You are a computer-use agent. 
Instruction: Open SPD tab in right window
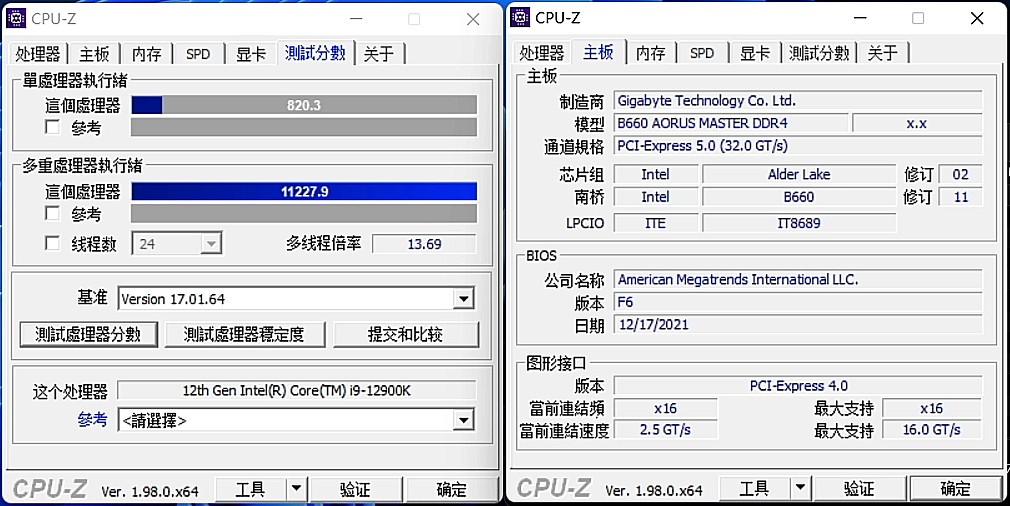pos(702,53)
